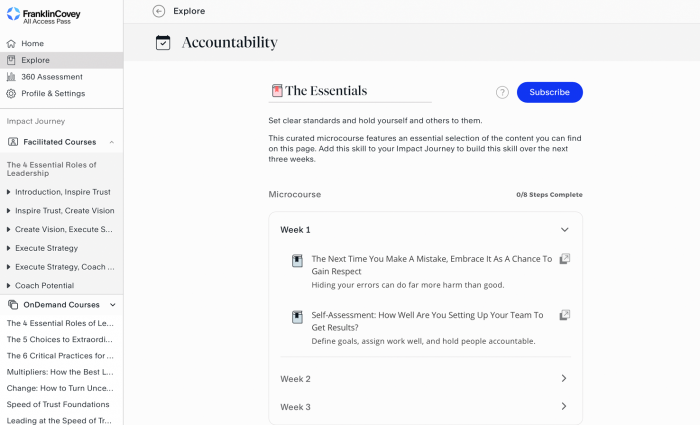Open Speed of Trust Foundations course
Viewport: 700px width, 425px height.
tap(59, 404)
